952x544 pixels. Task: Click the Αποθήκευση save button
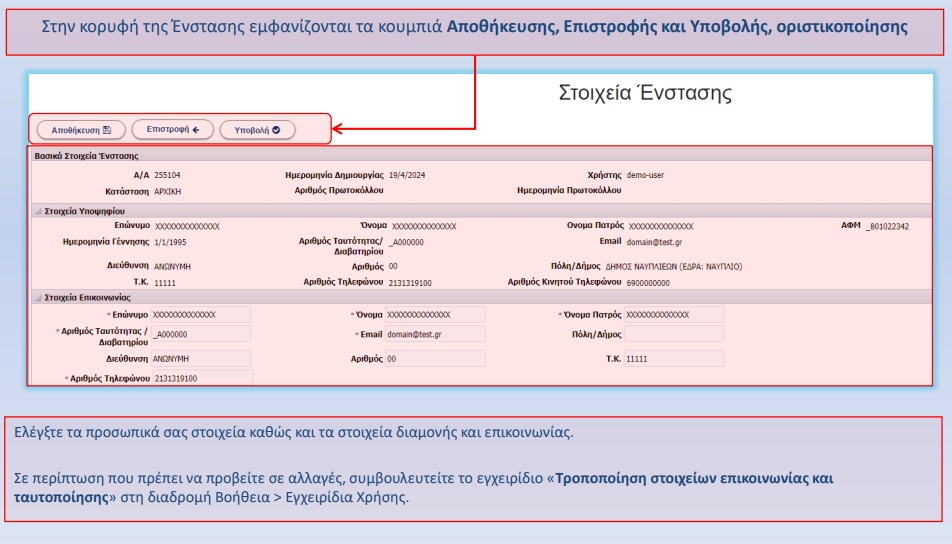click(x=81, y=129)
